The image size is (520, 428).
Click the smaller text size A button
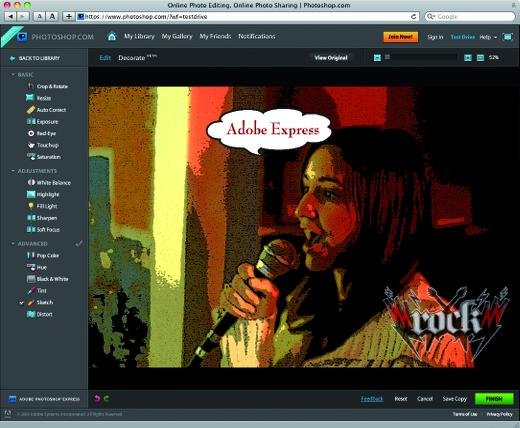[x=39, y=16]
